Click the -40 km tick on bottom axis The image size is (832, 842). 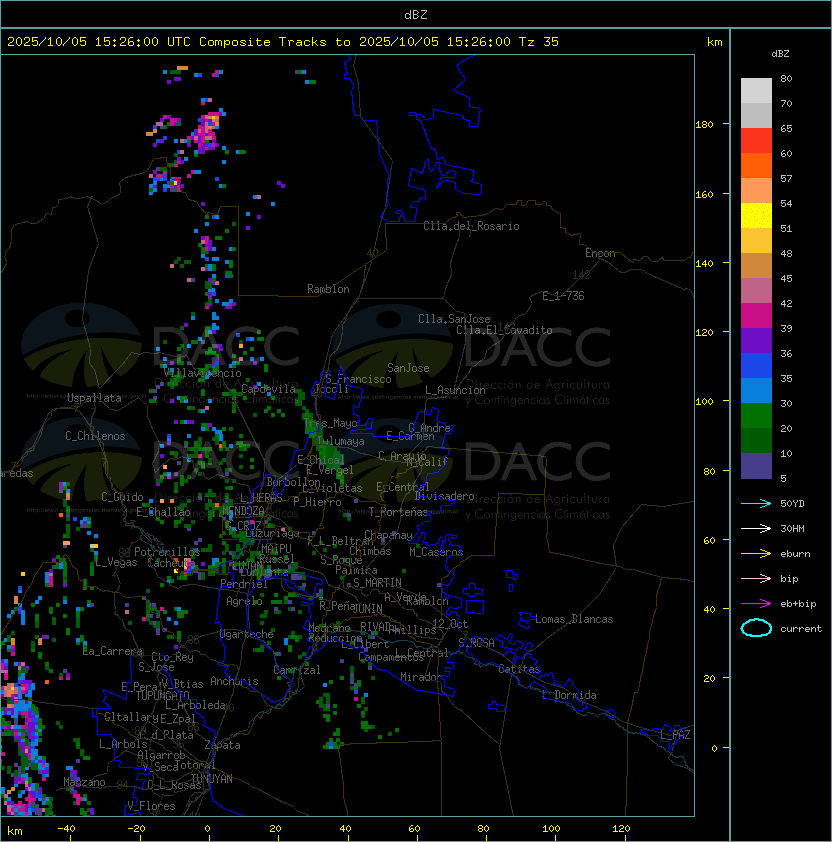[x=66, y=829]
